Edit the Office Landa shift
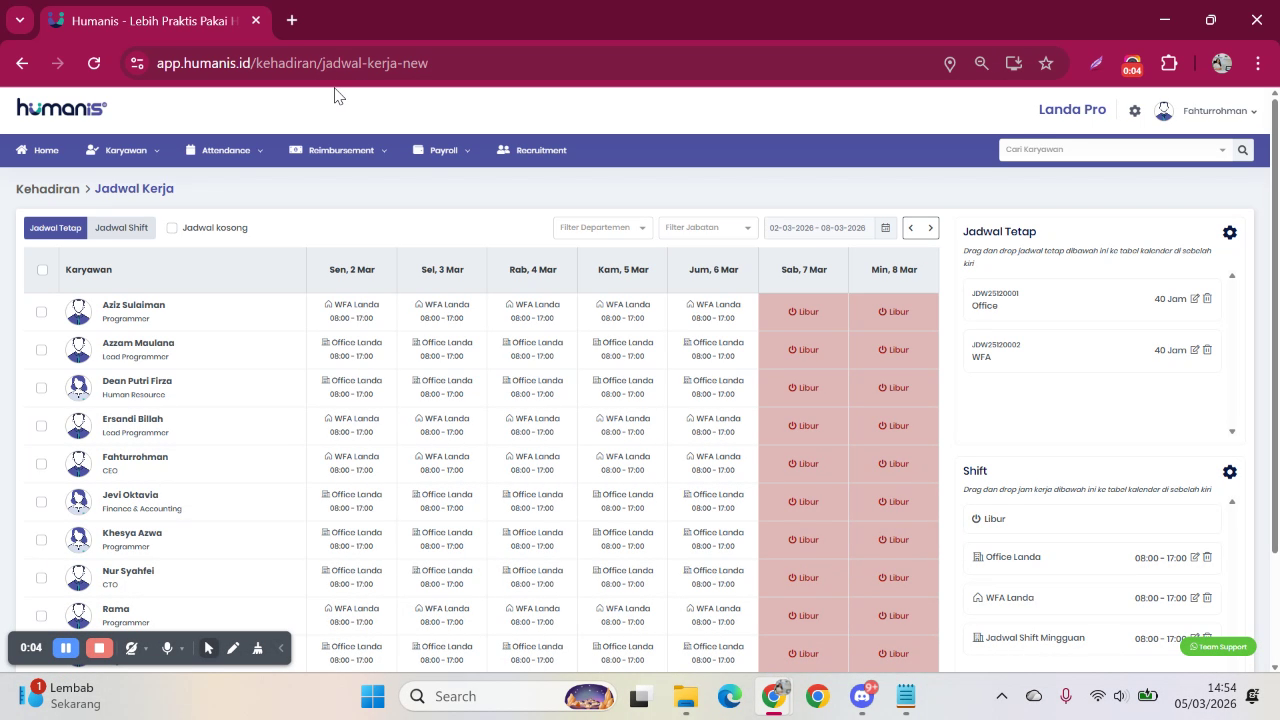1280x720 pixels. (x=1195, y=558)
